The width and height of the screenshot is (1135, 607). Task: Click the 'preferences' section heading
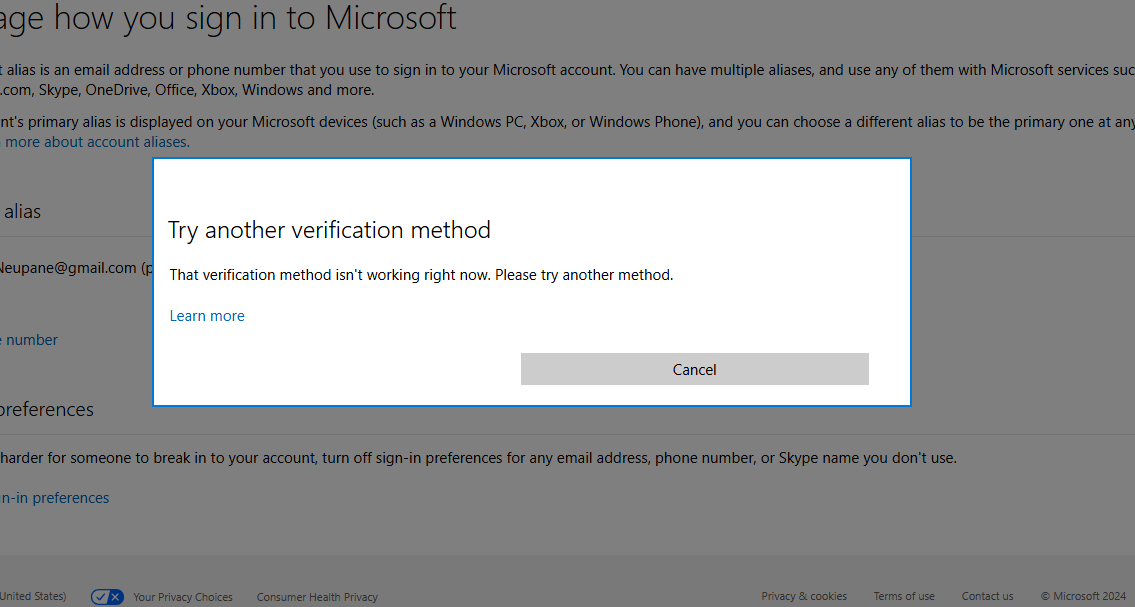pyautogui.click(x=47, y=409)
